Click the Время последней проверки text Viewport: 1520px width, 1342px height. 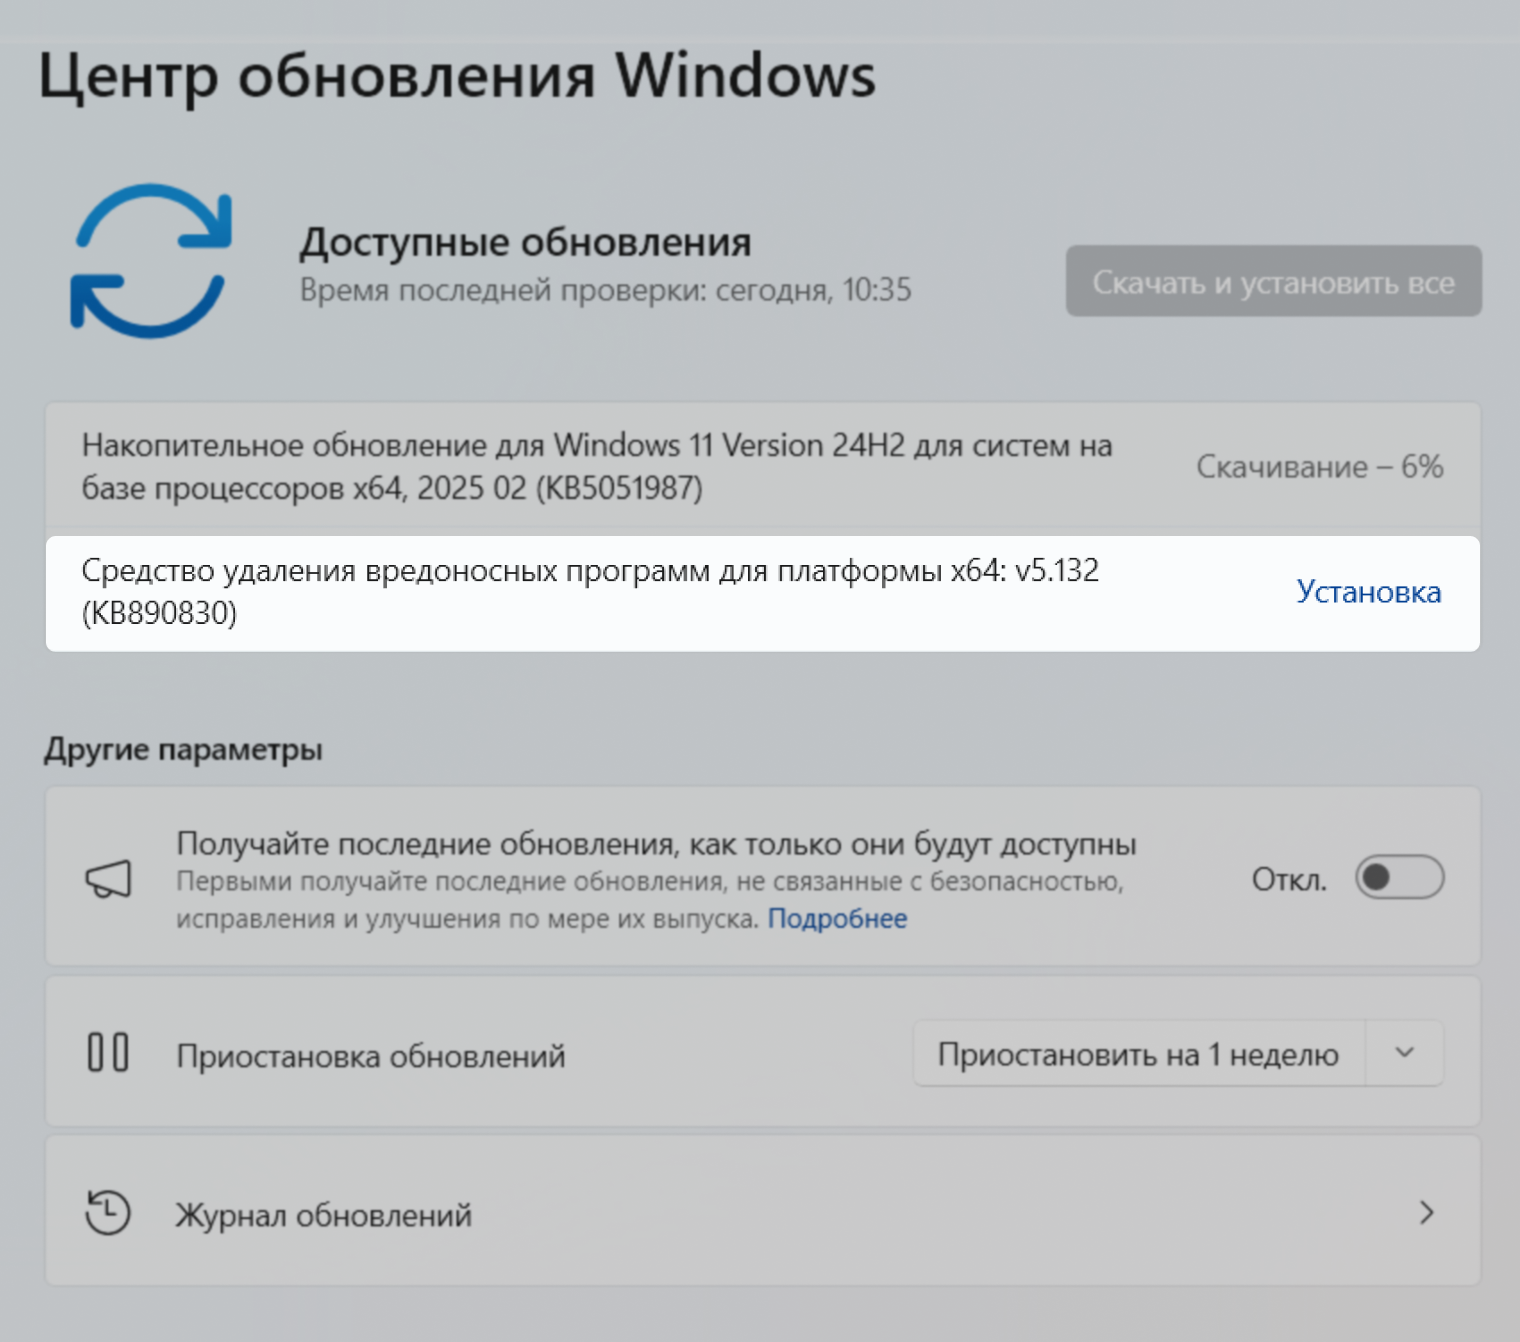[x=605, y=290]
